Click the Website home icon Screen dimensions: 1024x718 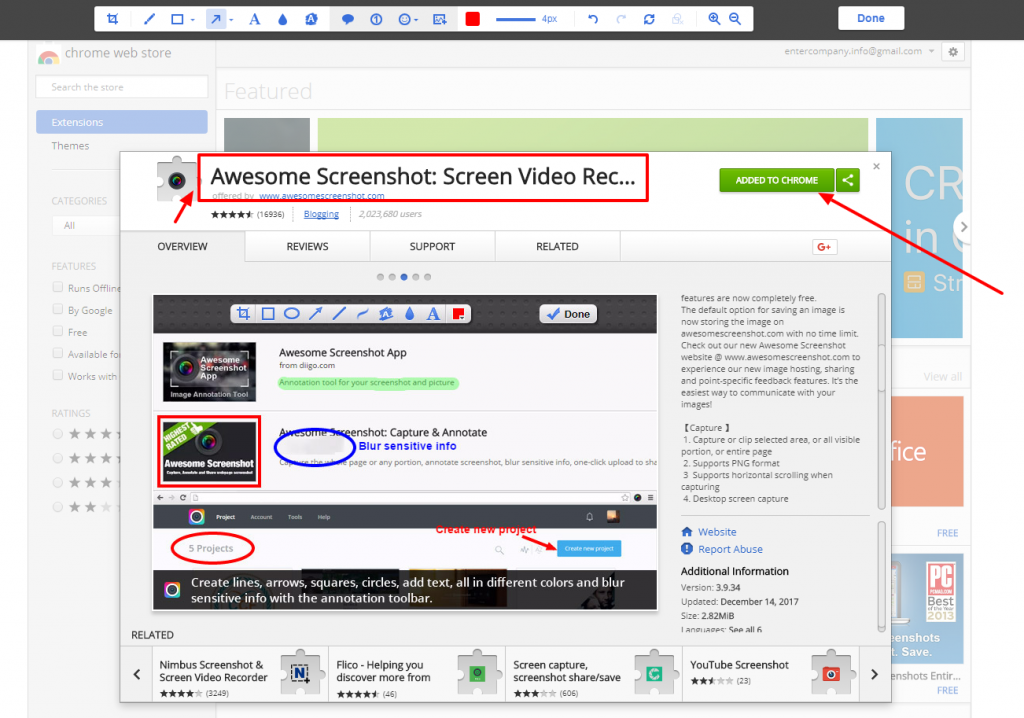tap(686, 532)
